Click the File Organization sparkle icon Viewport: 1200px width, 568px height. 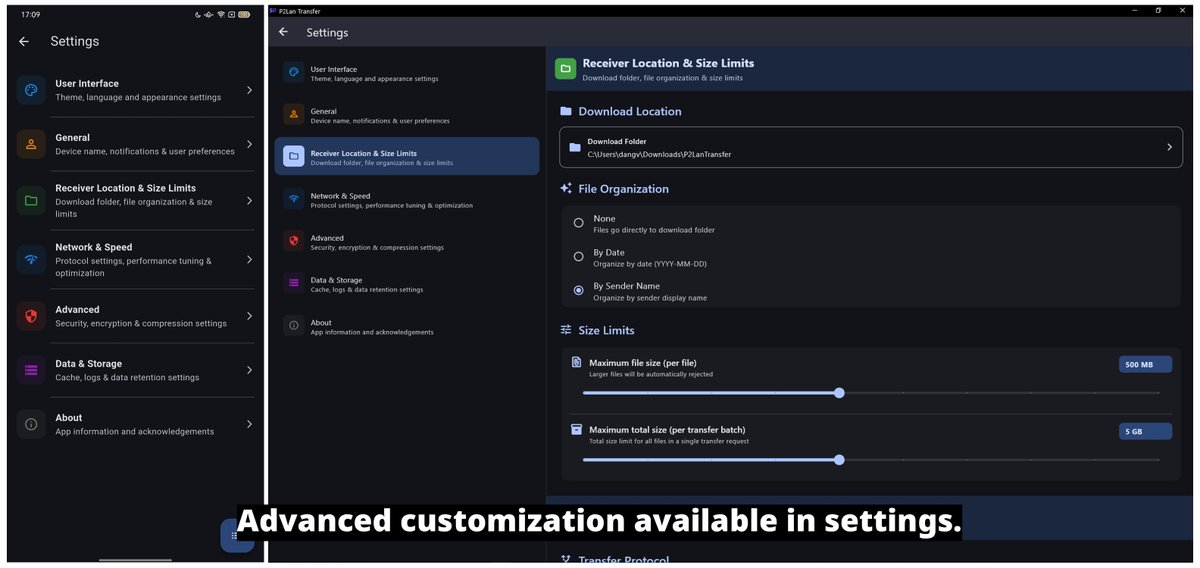(x=566, y=188)
